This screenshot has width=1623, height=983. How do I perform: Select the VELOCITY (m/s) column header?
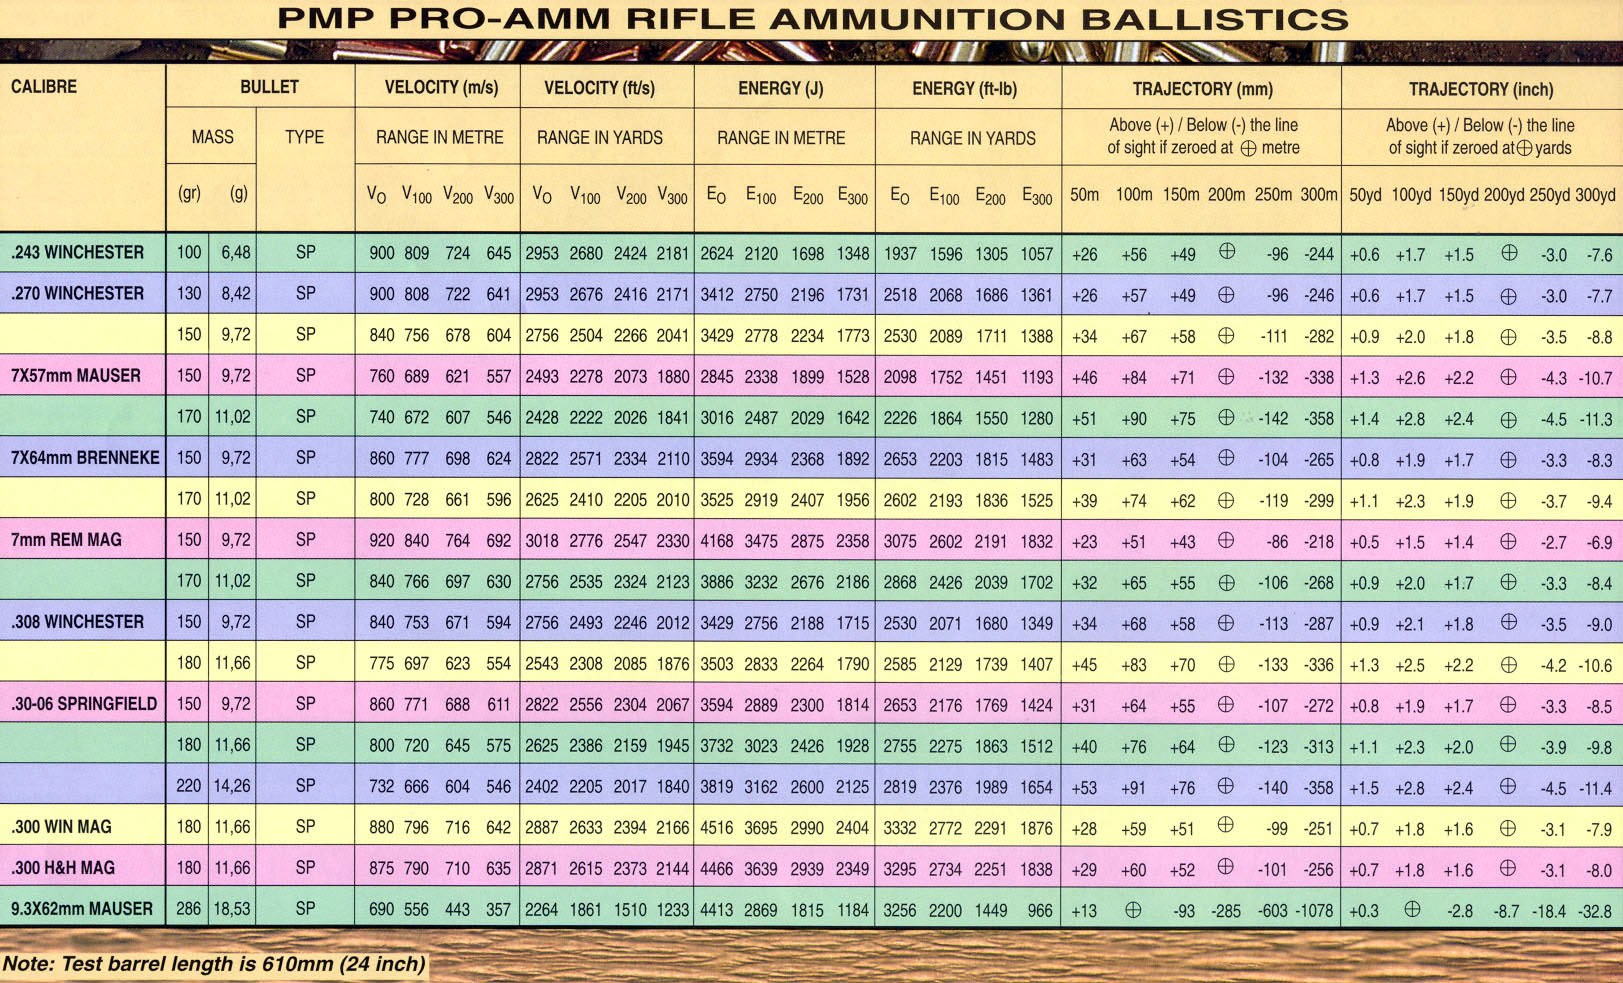click(441, 88)
